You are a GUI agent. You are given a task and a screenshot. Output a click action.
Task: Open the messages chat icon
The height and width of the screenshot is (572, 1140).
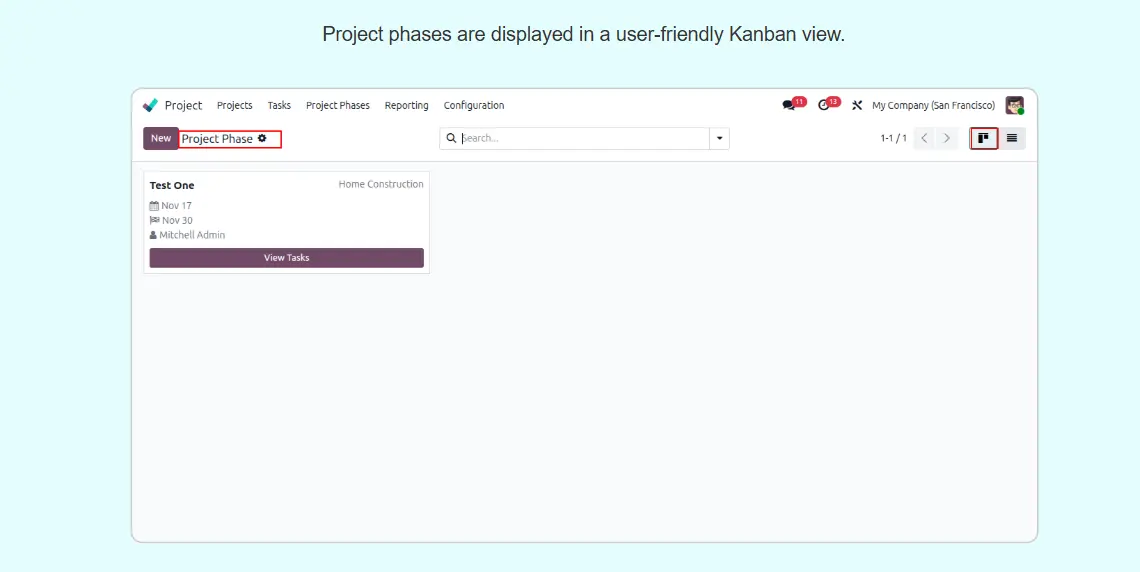point(789,105)
